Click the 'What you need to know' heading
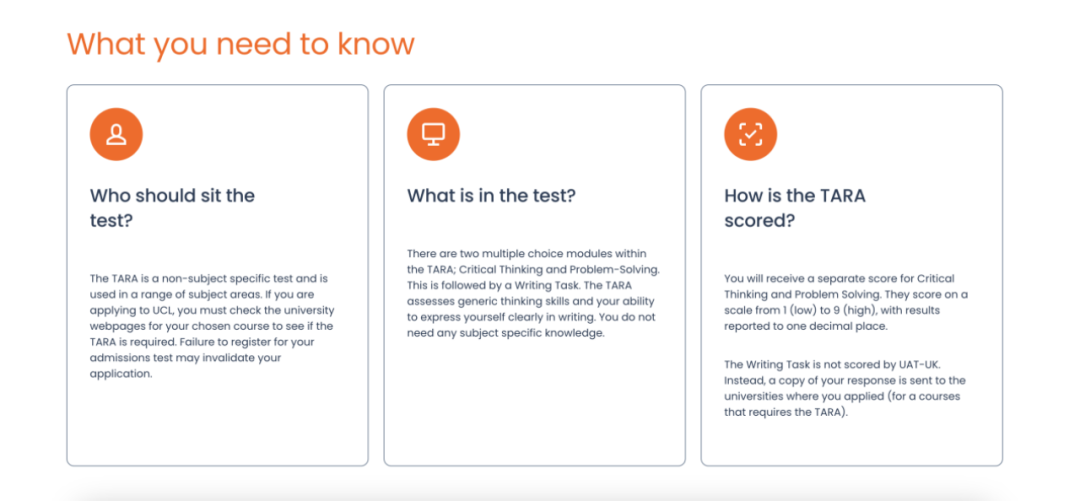This screenshot has height=501, width=1080. 240,43
